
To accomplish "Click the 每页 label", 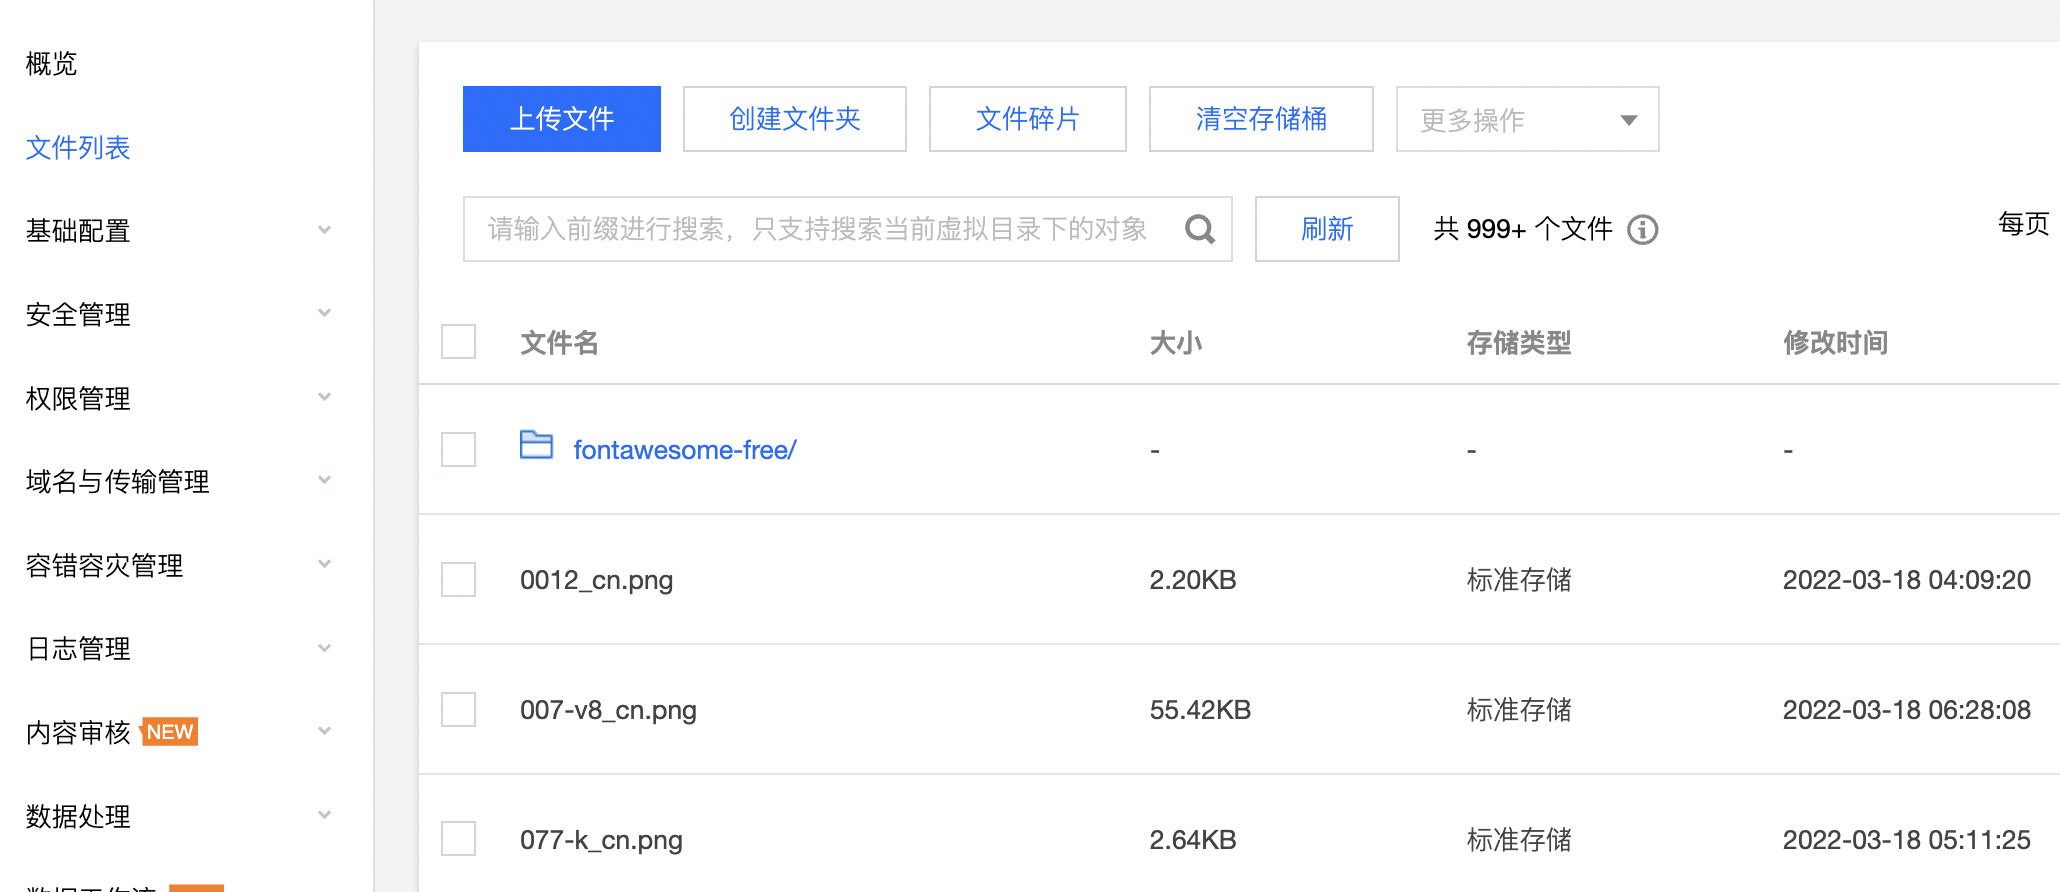I will 2023,223.
